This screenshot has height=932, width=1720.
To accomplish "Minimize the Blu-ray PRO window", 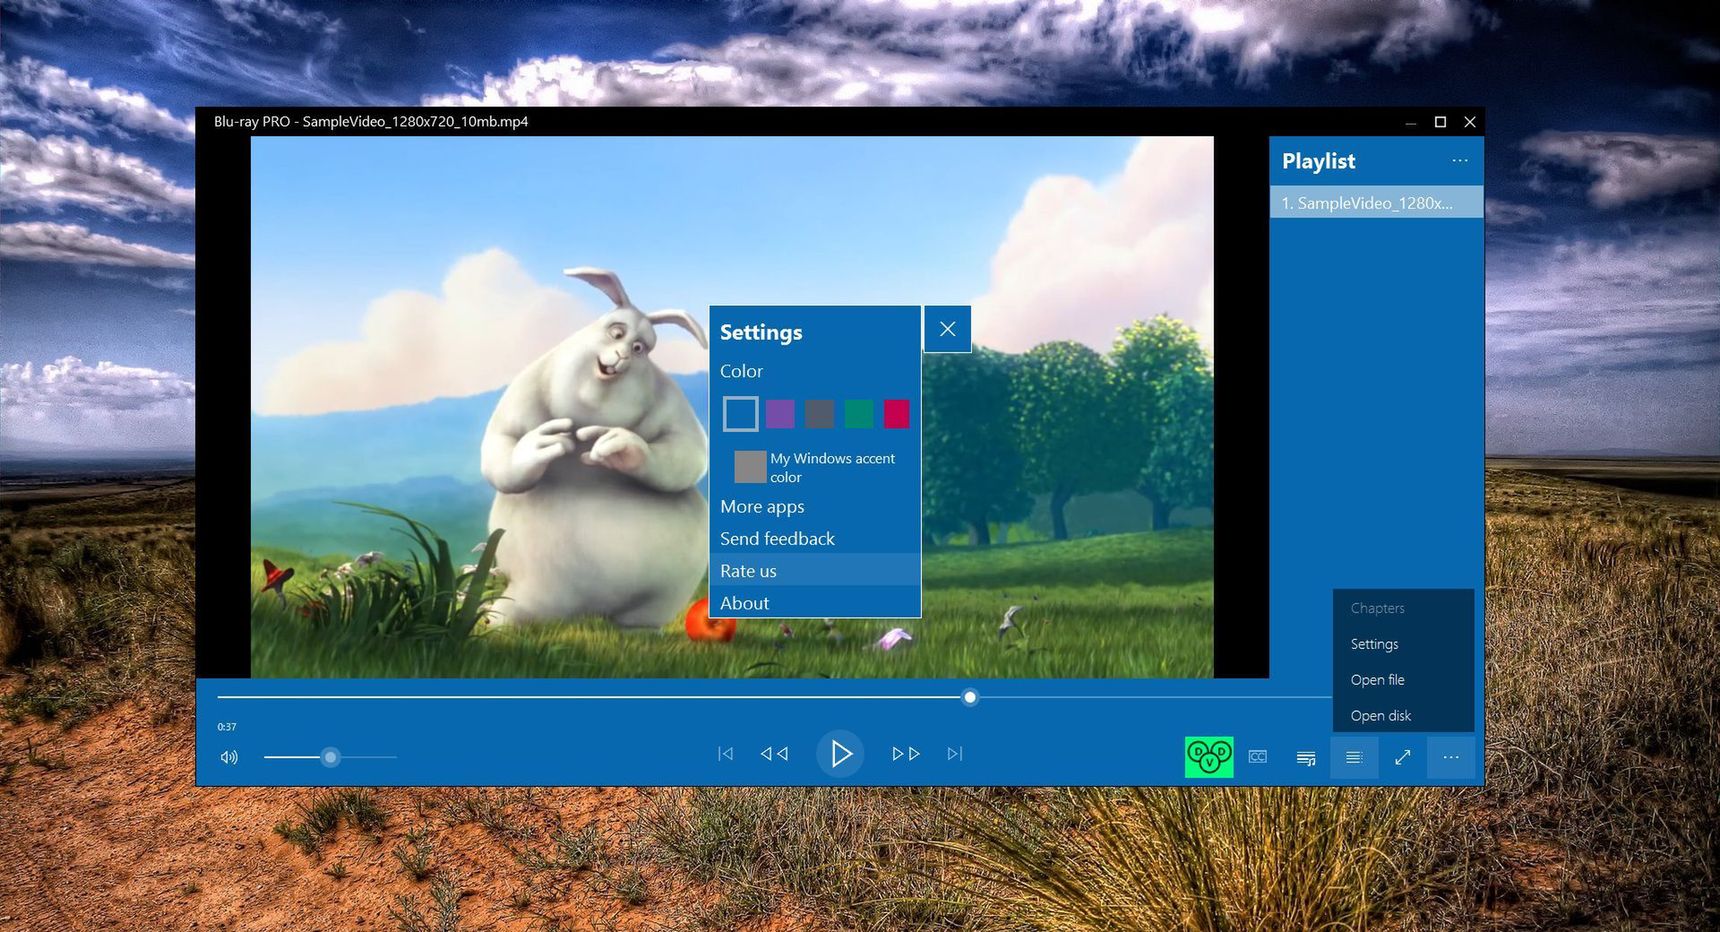I will click(x=1411, y=122).
